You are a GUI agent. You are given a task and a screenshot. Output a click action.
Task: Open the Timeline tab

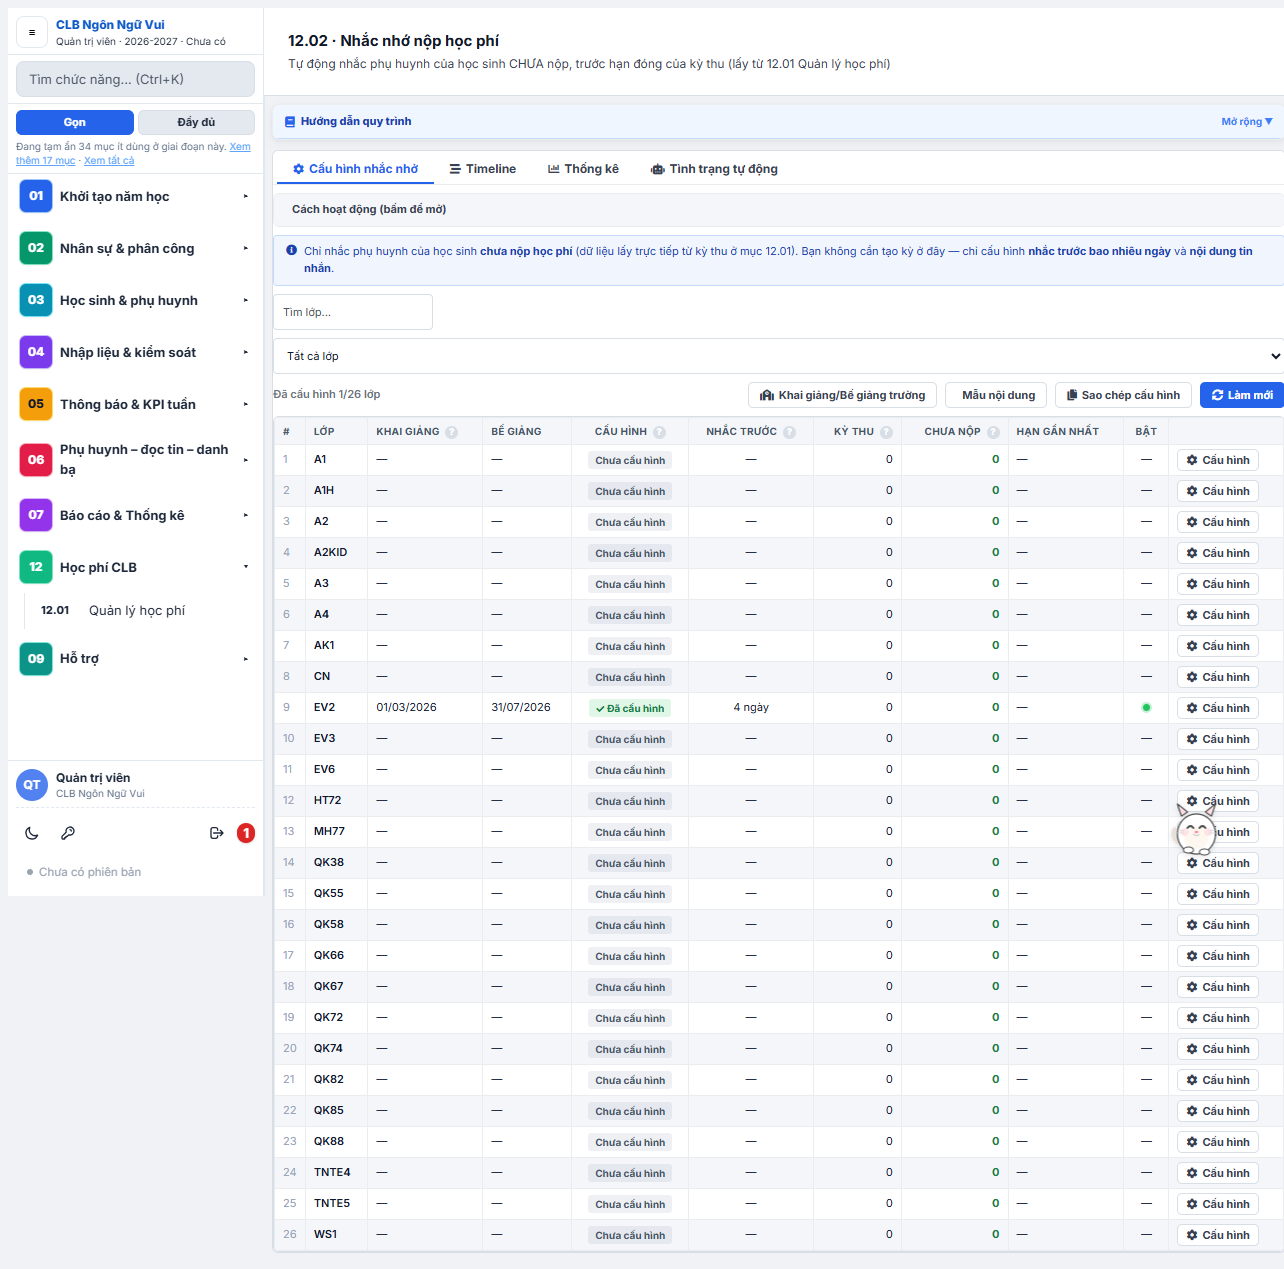[483, 169]
